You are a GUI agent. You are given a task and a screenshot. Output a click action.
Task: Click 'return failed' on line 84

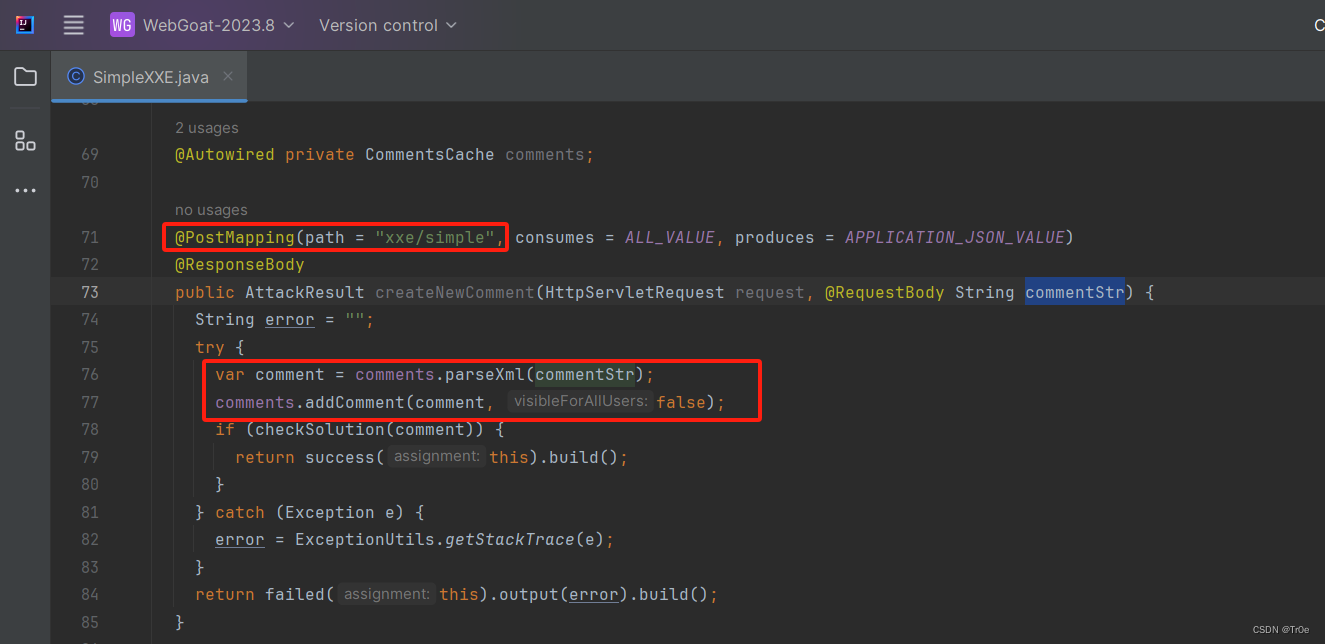point(260,594)
